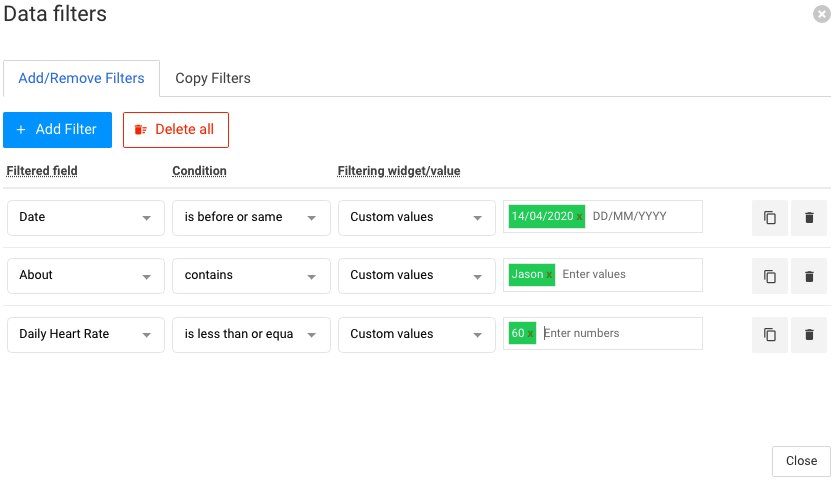
Task: Open the 'is before or same' condition dropdown
Action: click(x=251, y=218)
